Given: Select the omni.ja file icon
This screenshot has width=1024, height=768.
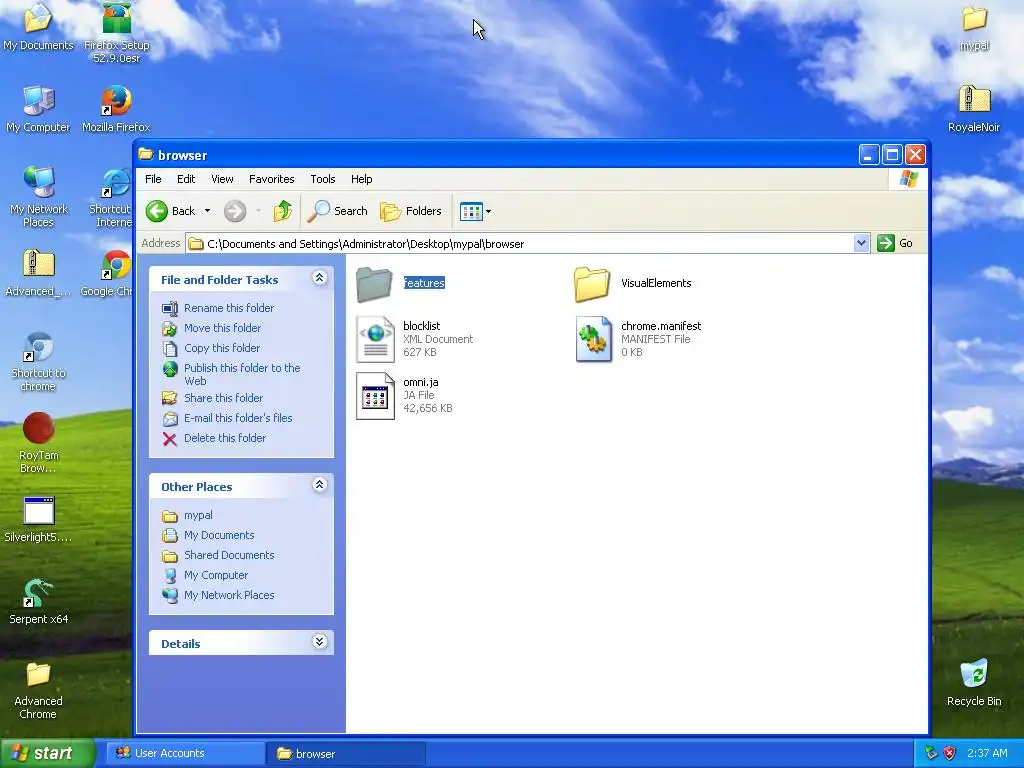Looking at the screenshot, I should point(376,396).
